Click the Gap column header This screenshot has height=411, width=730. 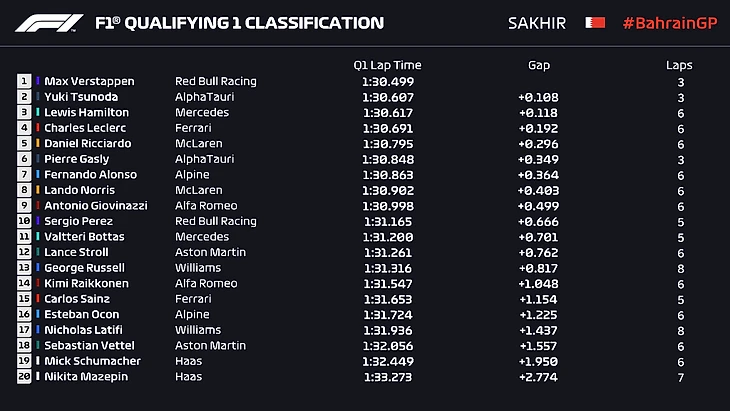(x=539, y=65)
